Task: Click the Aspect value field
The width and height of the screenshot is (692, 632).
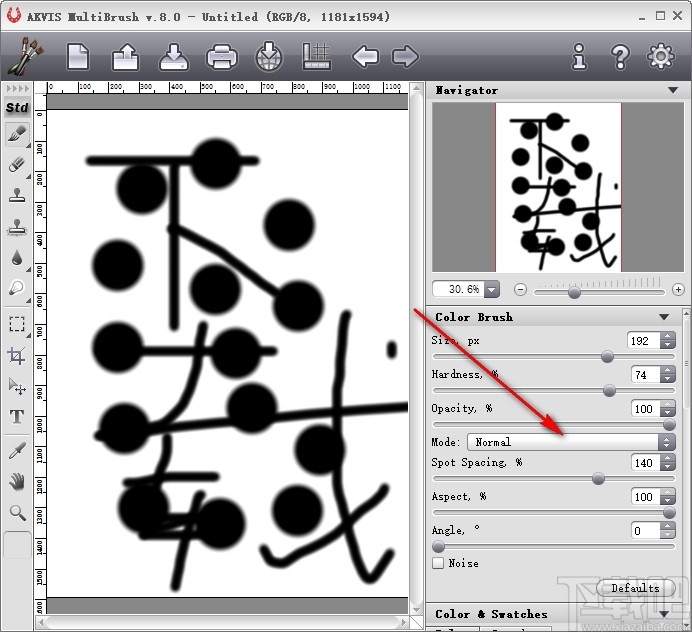Action: [x=645, y=497]
